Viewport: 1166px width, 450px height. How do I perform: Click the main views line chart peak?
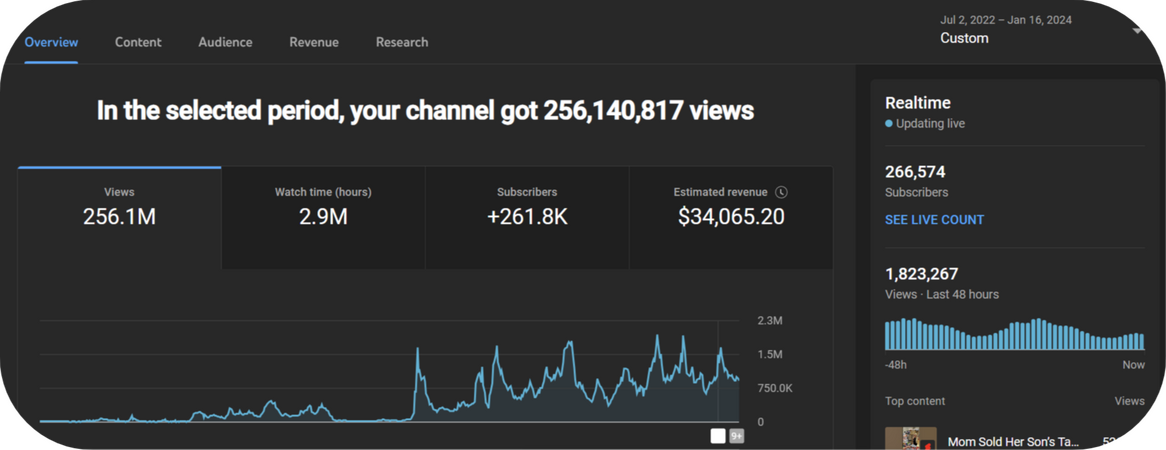657,337
